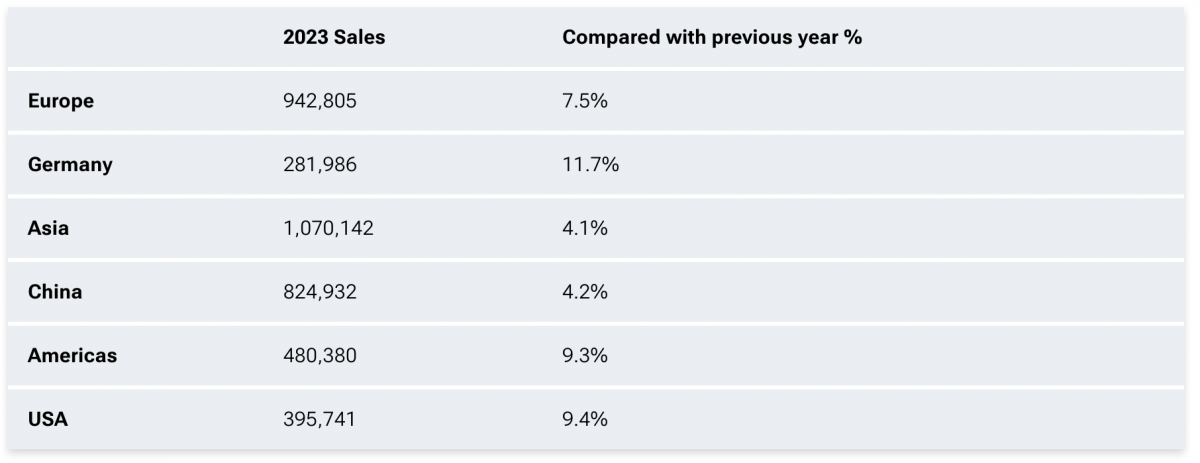Click China's 4.2% change cell

tap(585, 292)
